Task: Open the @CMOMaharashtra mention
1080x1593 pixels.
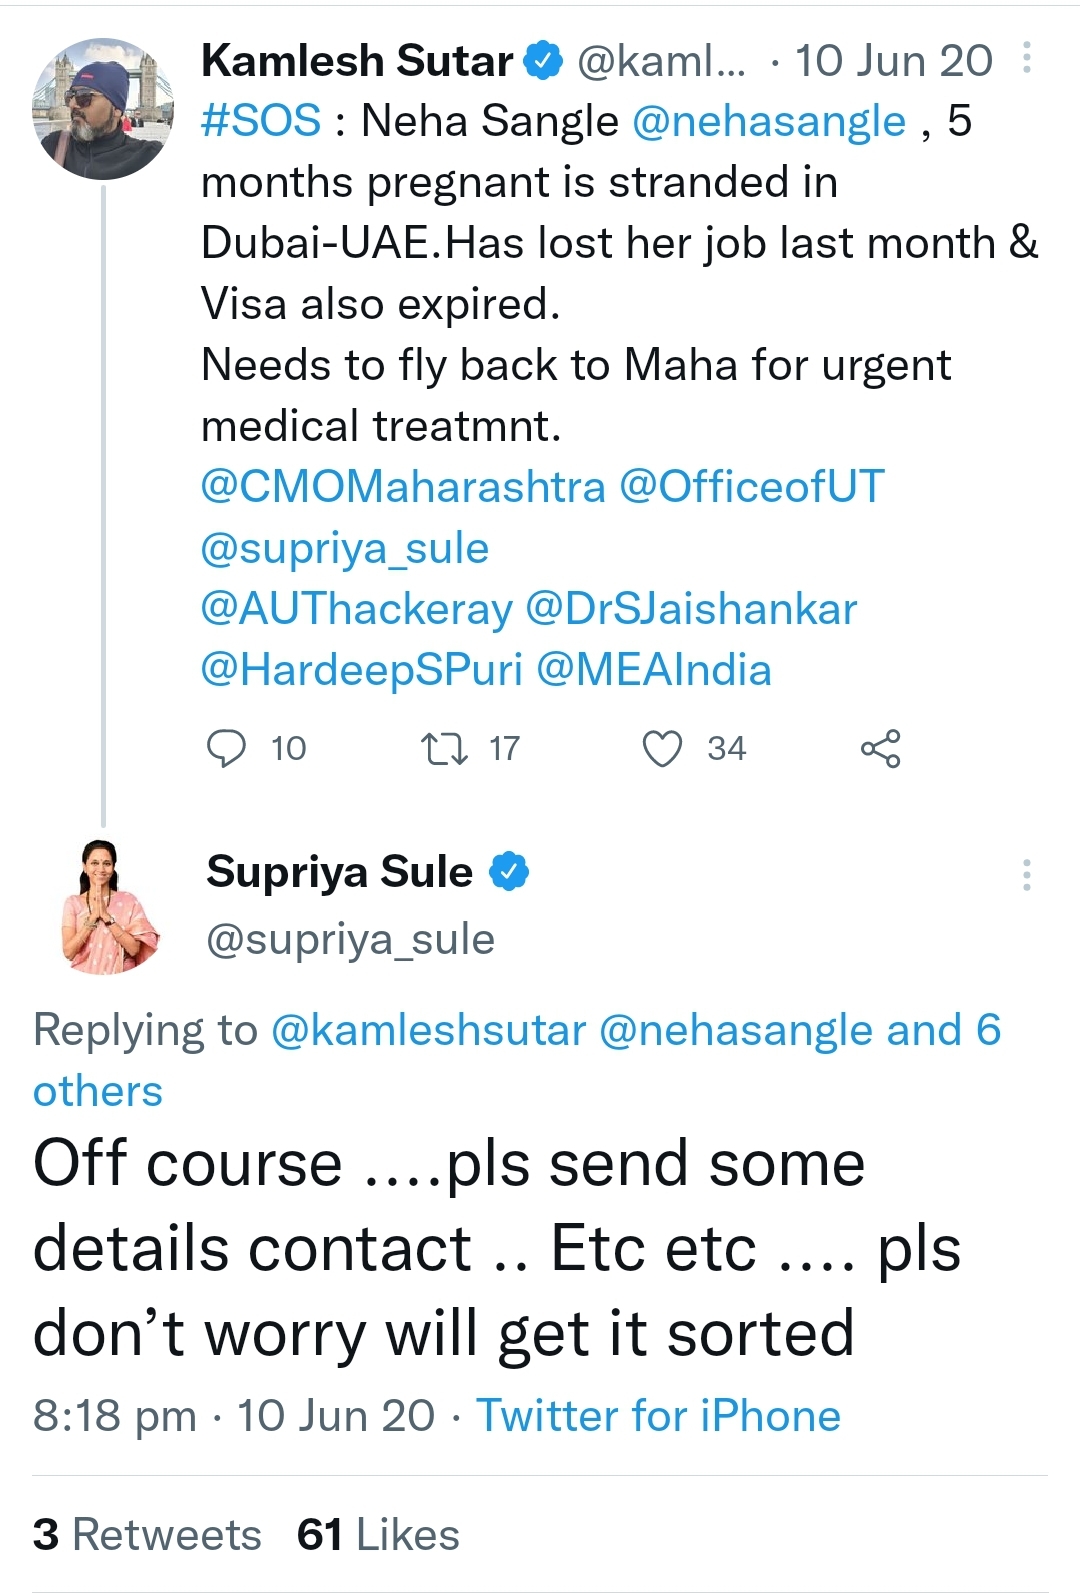Action: tap(403, 487)
